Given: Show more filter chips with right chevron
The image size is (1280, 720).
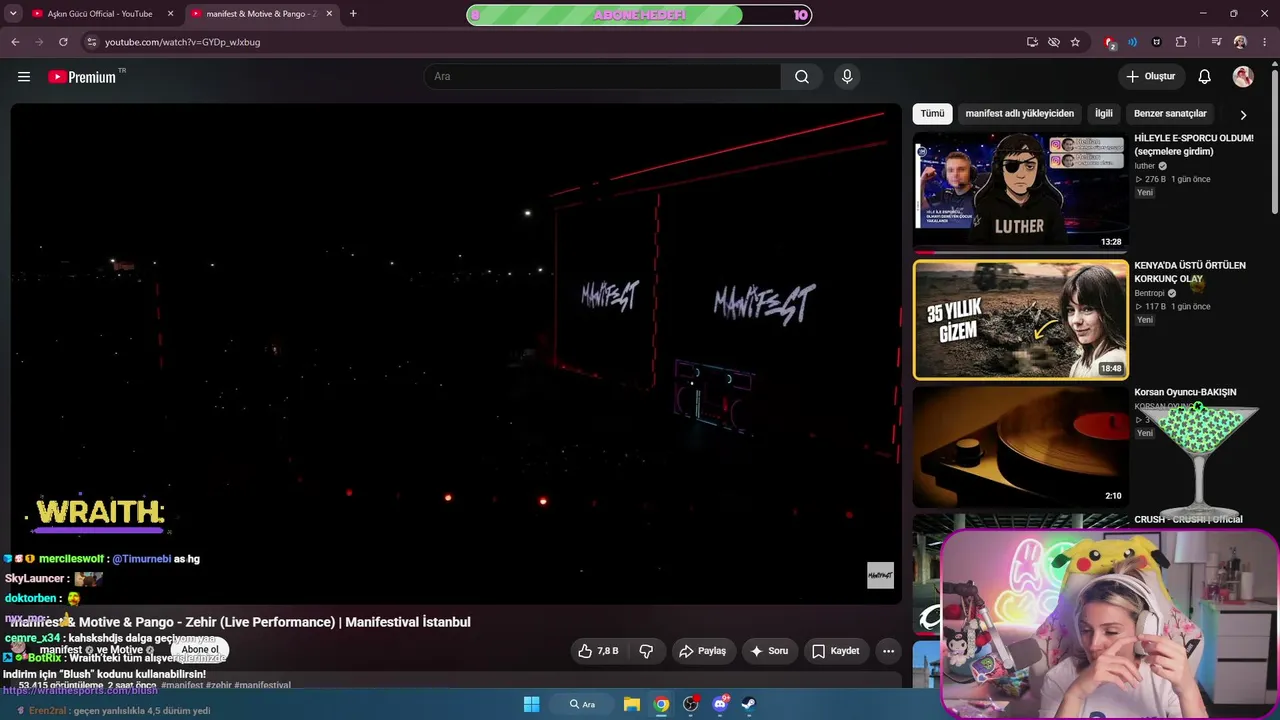Looking at the screenshot, I should (x=1243, y=115).
